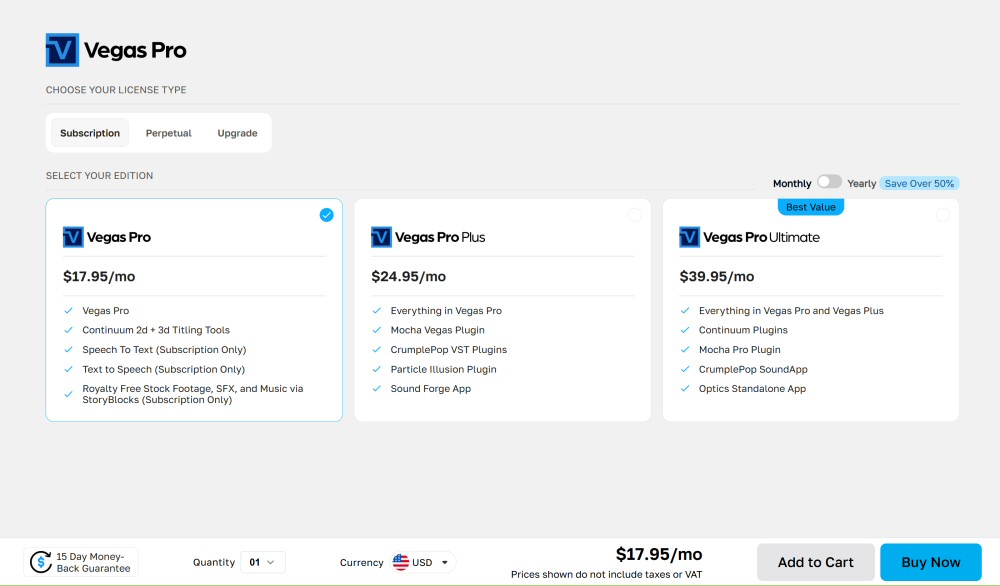This screenshot has height=586, width=1000.
Task: Click the Best Value badge on Ultimate
Action: click(811, 207)
